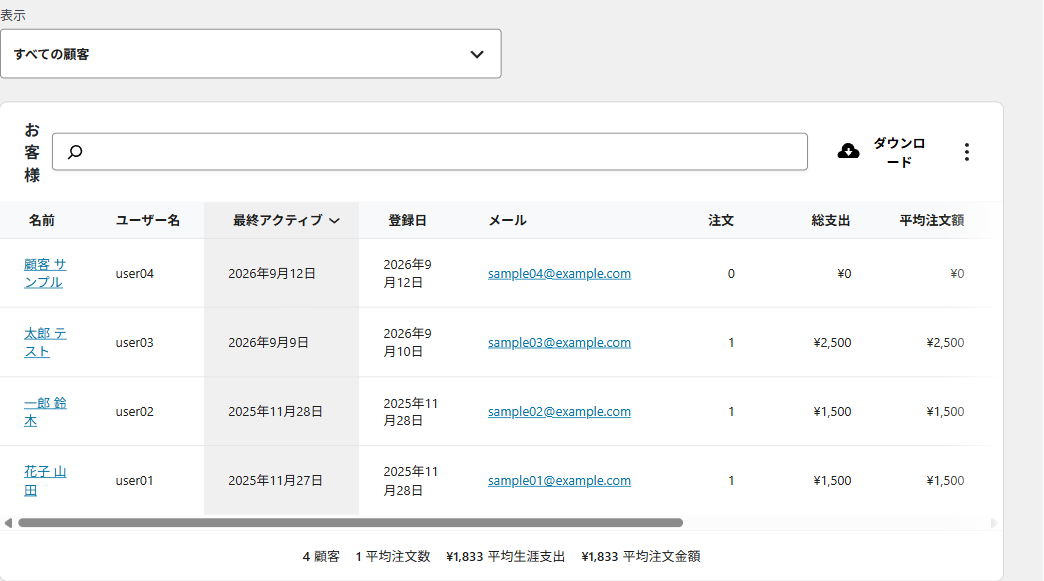Viewport: 1044px width, 581px height.
Task: Sort table by 平均注文額 column
Action: pyautogui.click(x=931, y=220)
